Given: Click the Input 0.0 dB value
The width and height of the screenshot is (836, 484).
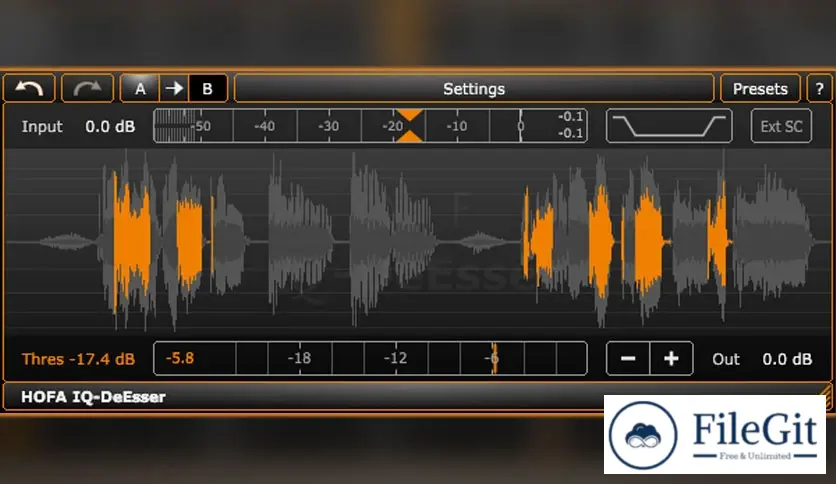Looking at the screenshot, I should 110,127.
